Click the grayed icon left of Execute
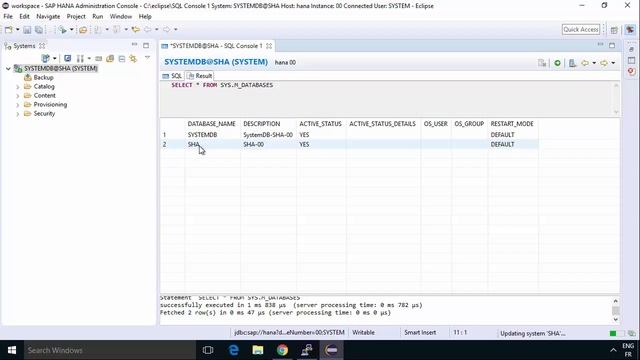Image resolution: width=640 pixels, height=360 pixels. (x=542, y=63)
